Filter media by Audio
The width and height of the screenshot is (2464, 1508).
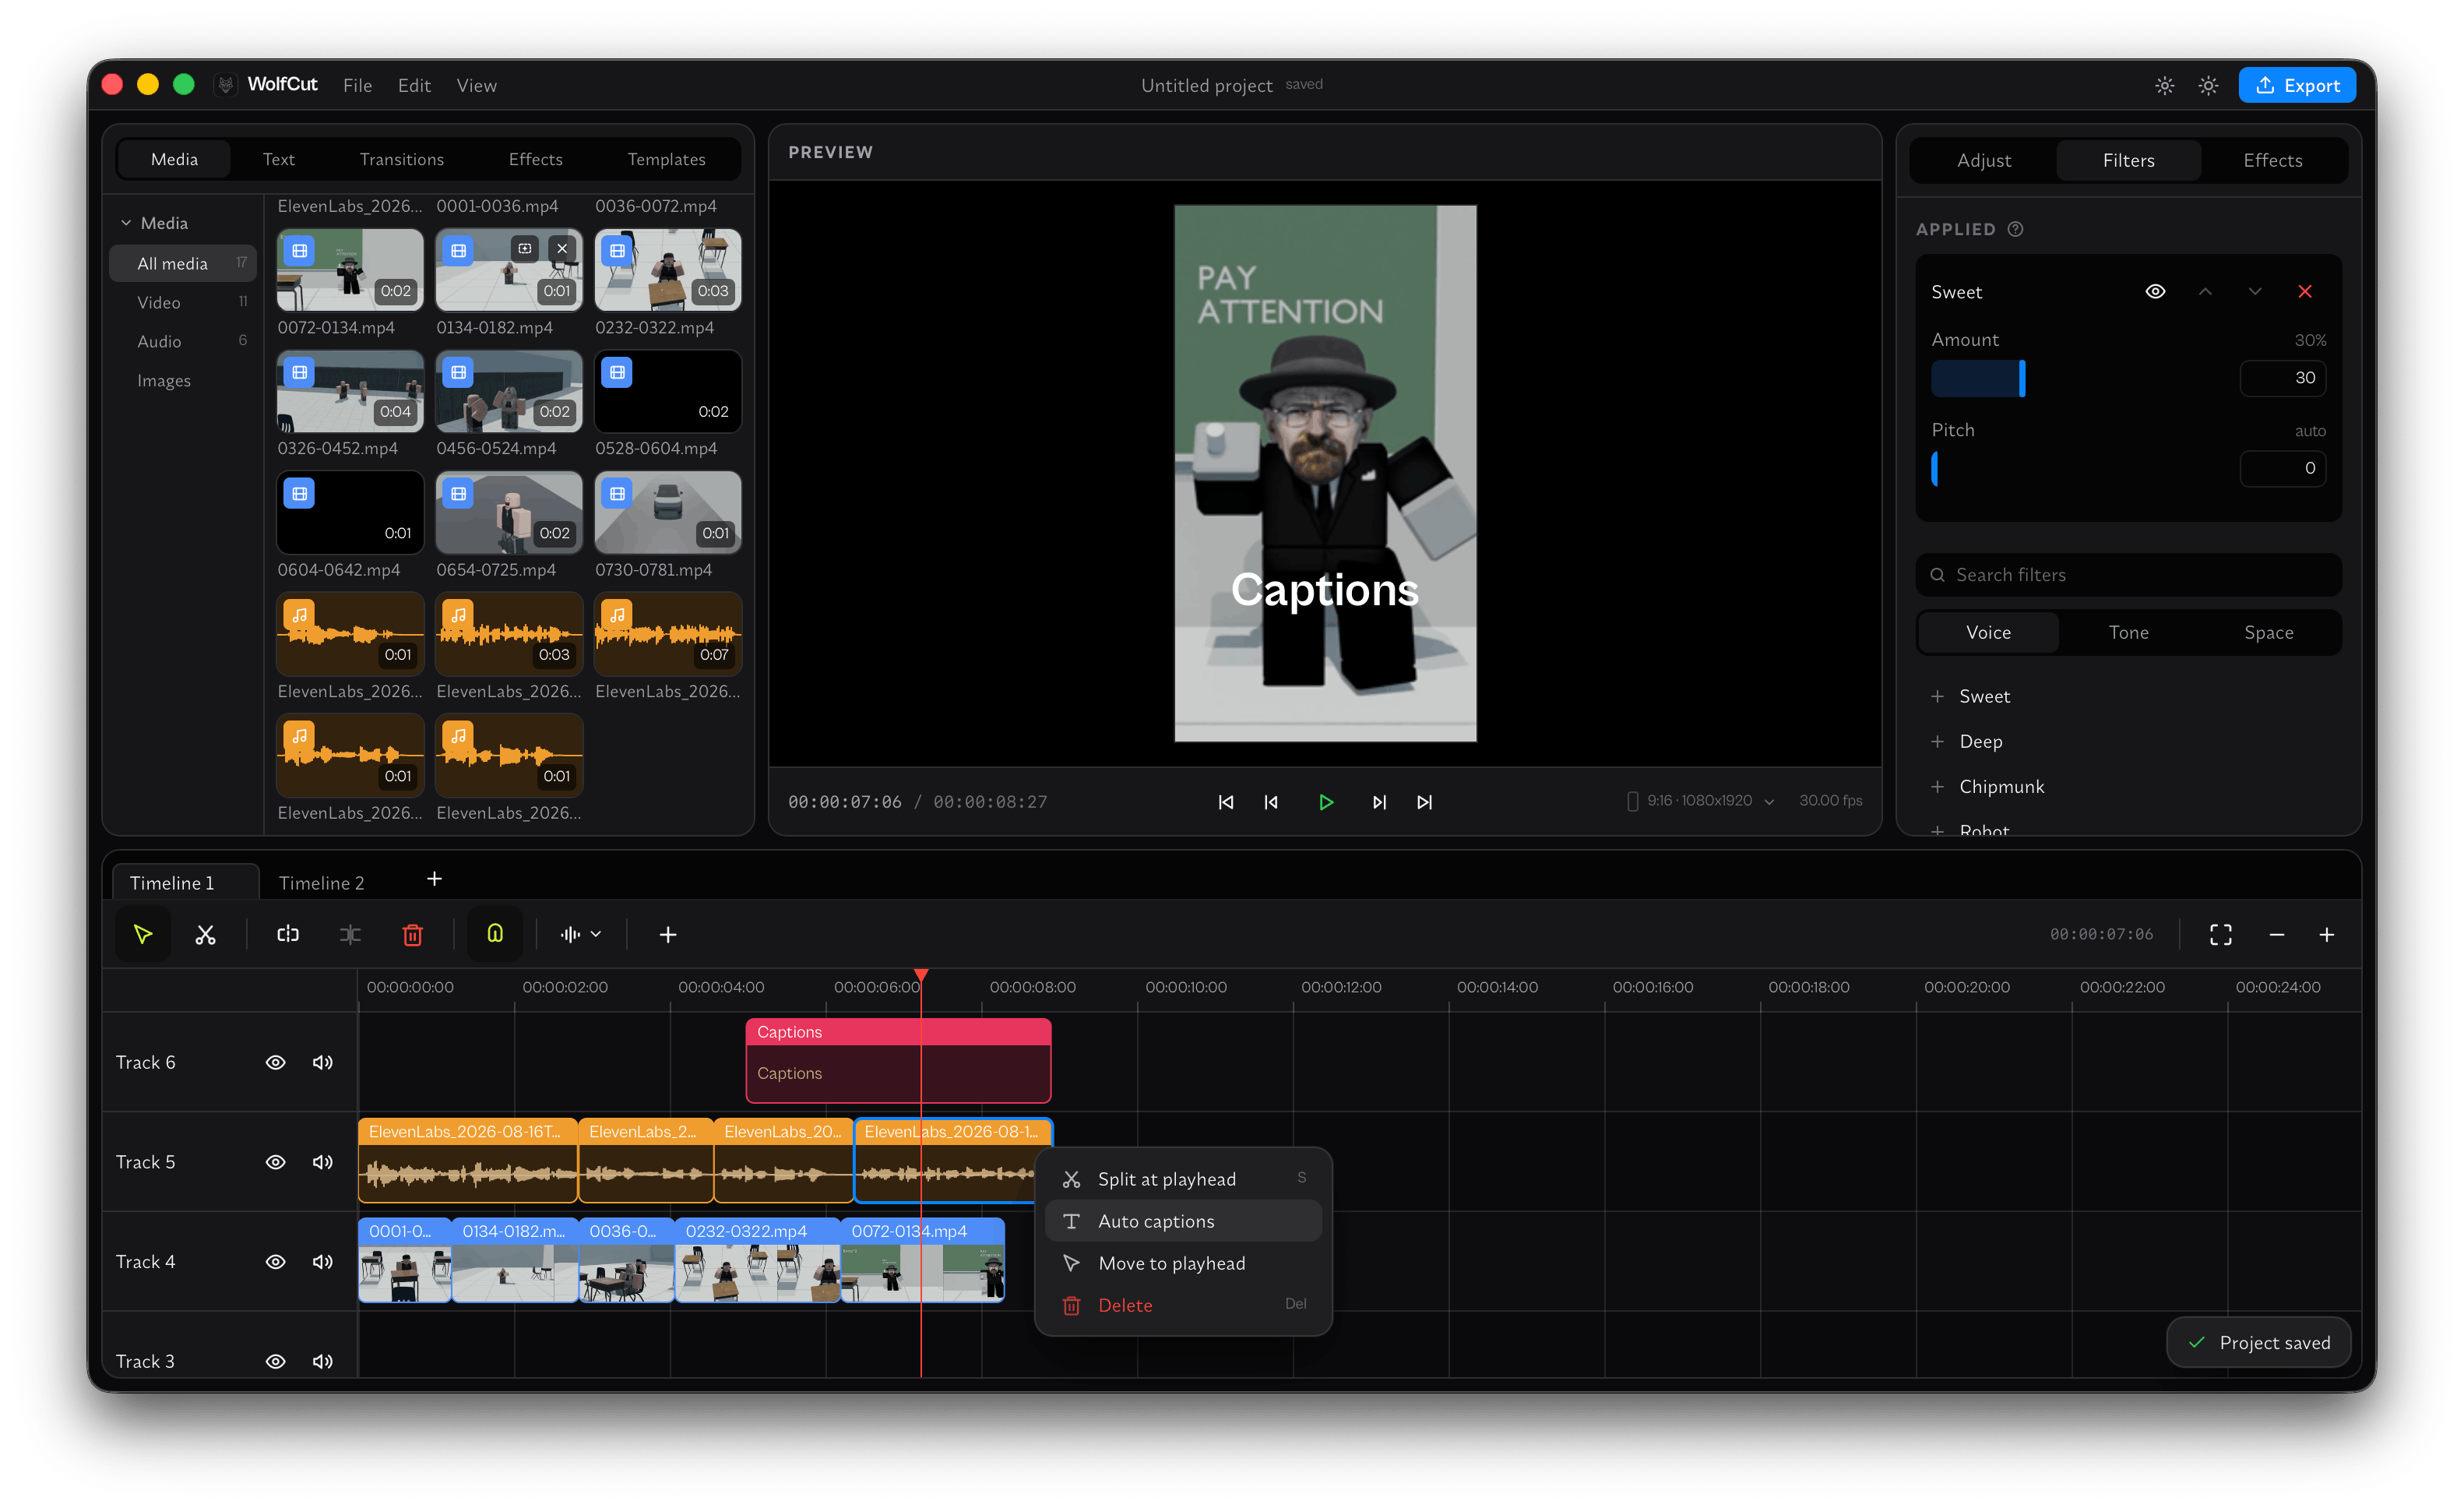183,341
